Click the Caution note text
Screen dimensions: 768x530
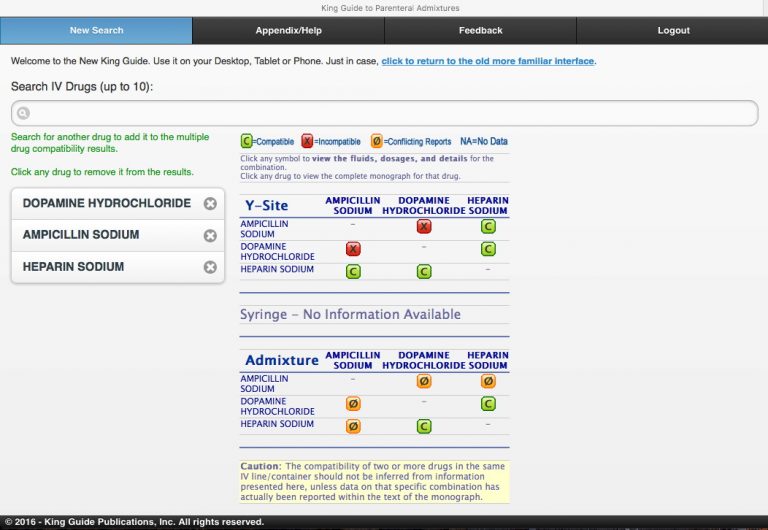tap(374, 482)
